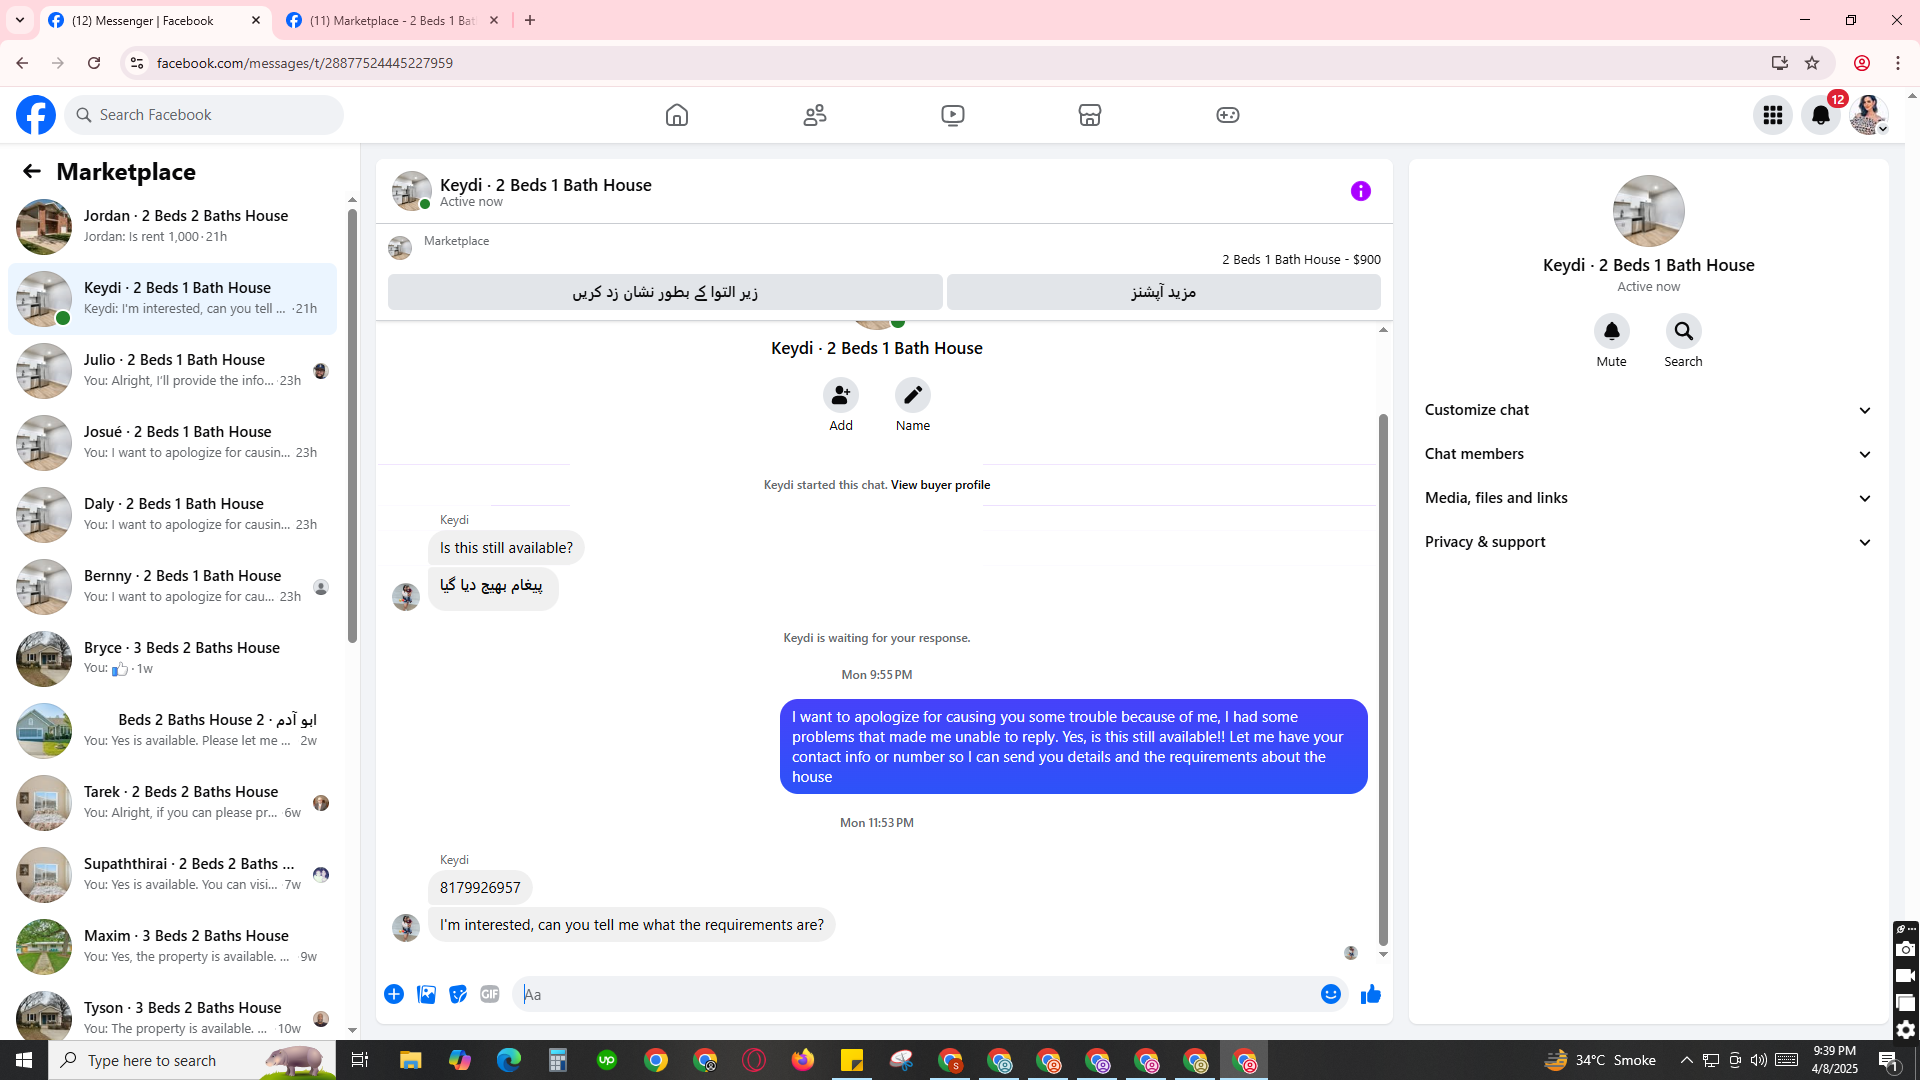The image size is (1920, 1080).
Task: Click the Gaming icon in top navigation
Action: [x=1227, y=115]
